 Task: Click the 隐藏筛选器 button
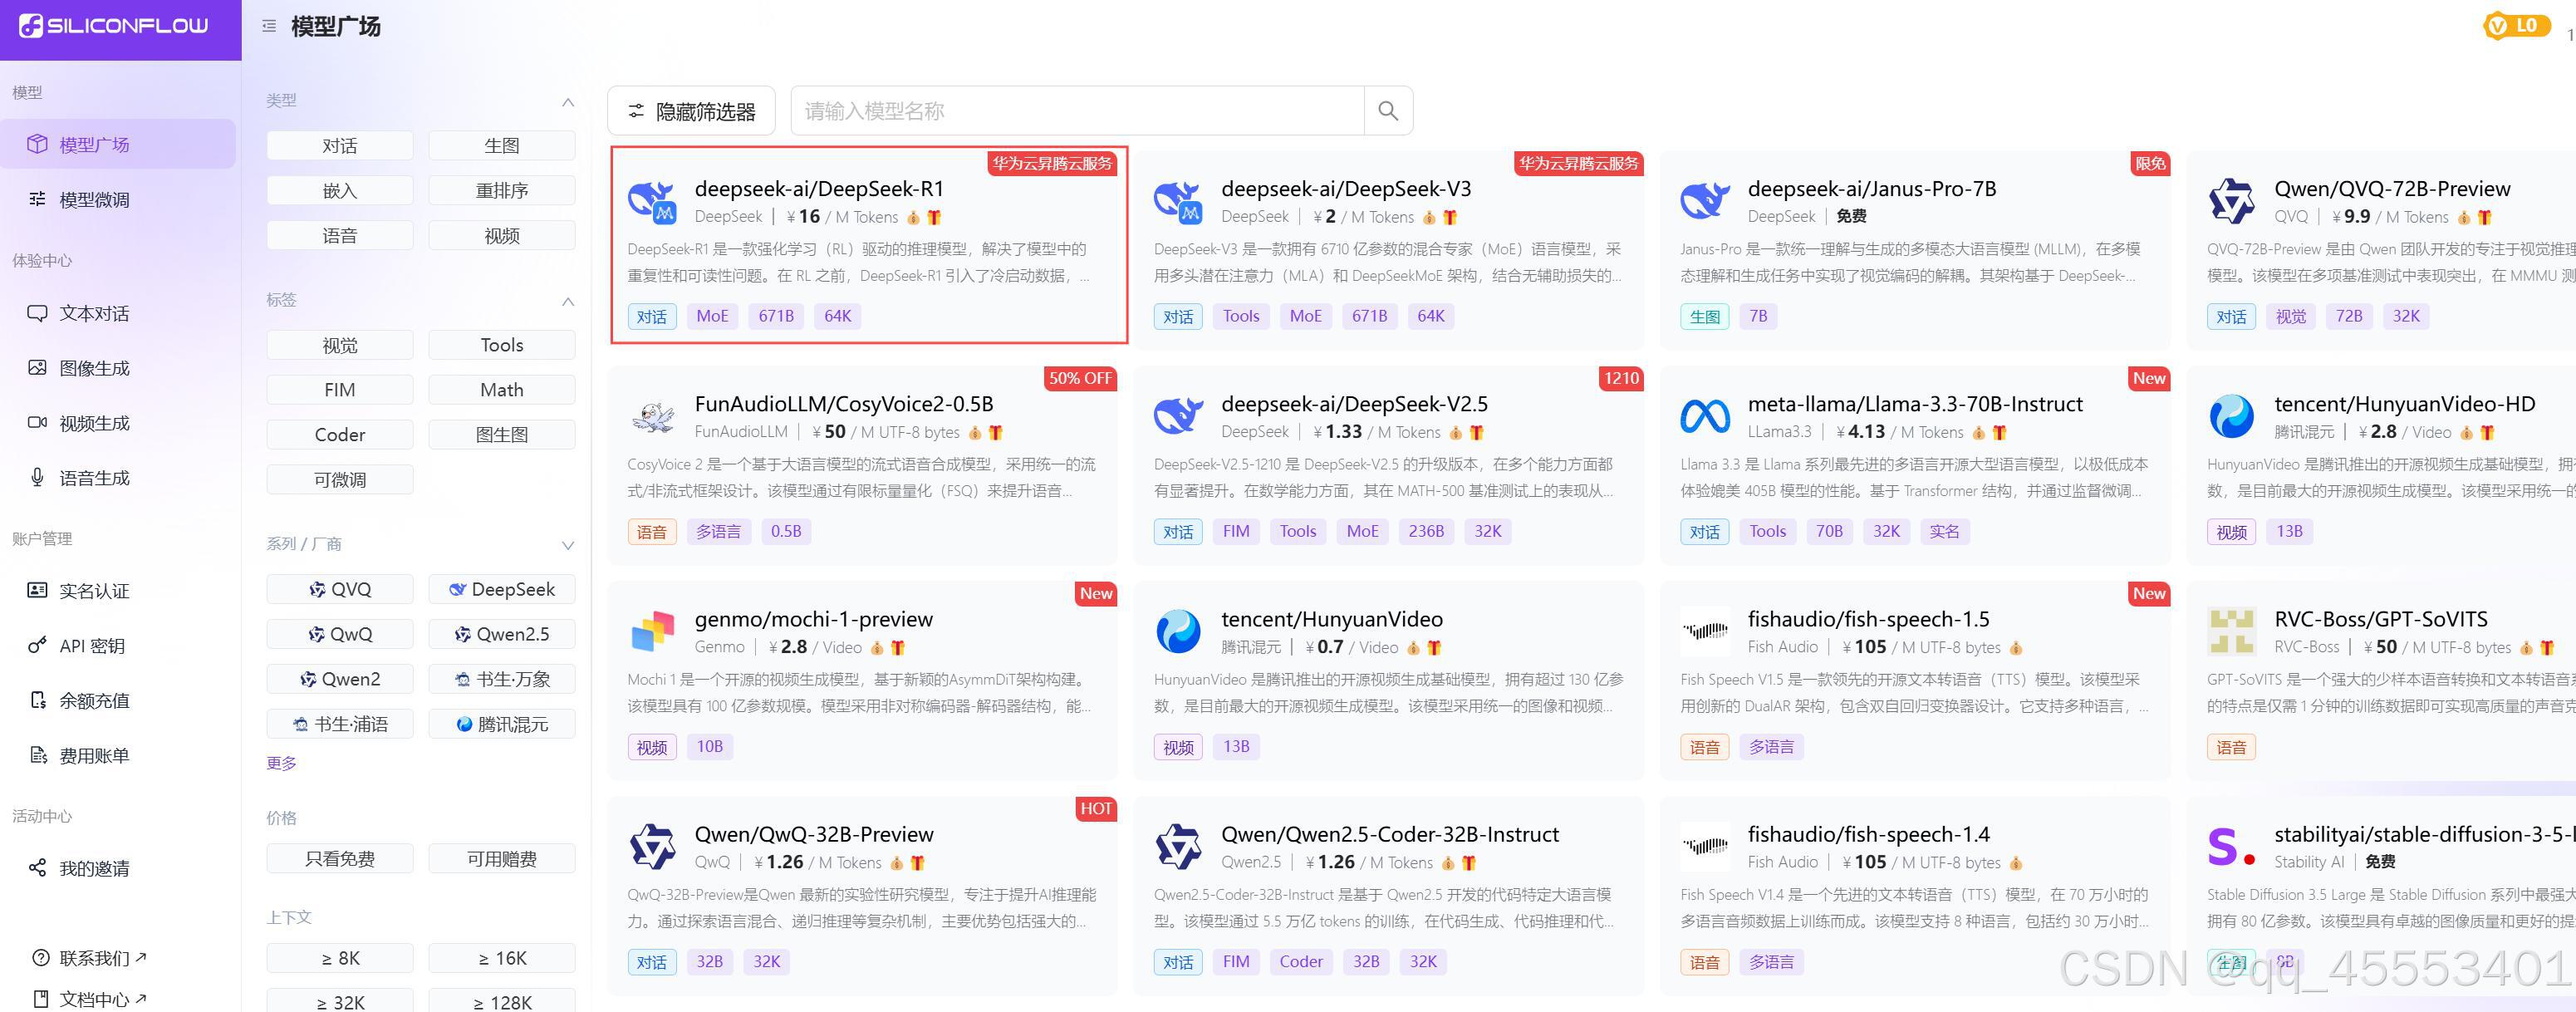point(691,111)
